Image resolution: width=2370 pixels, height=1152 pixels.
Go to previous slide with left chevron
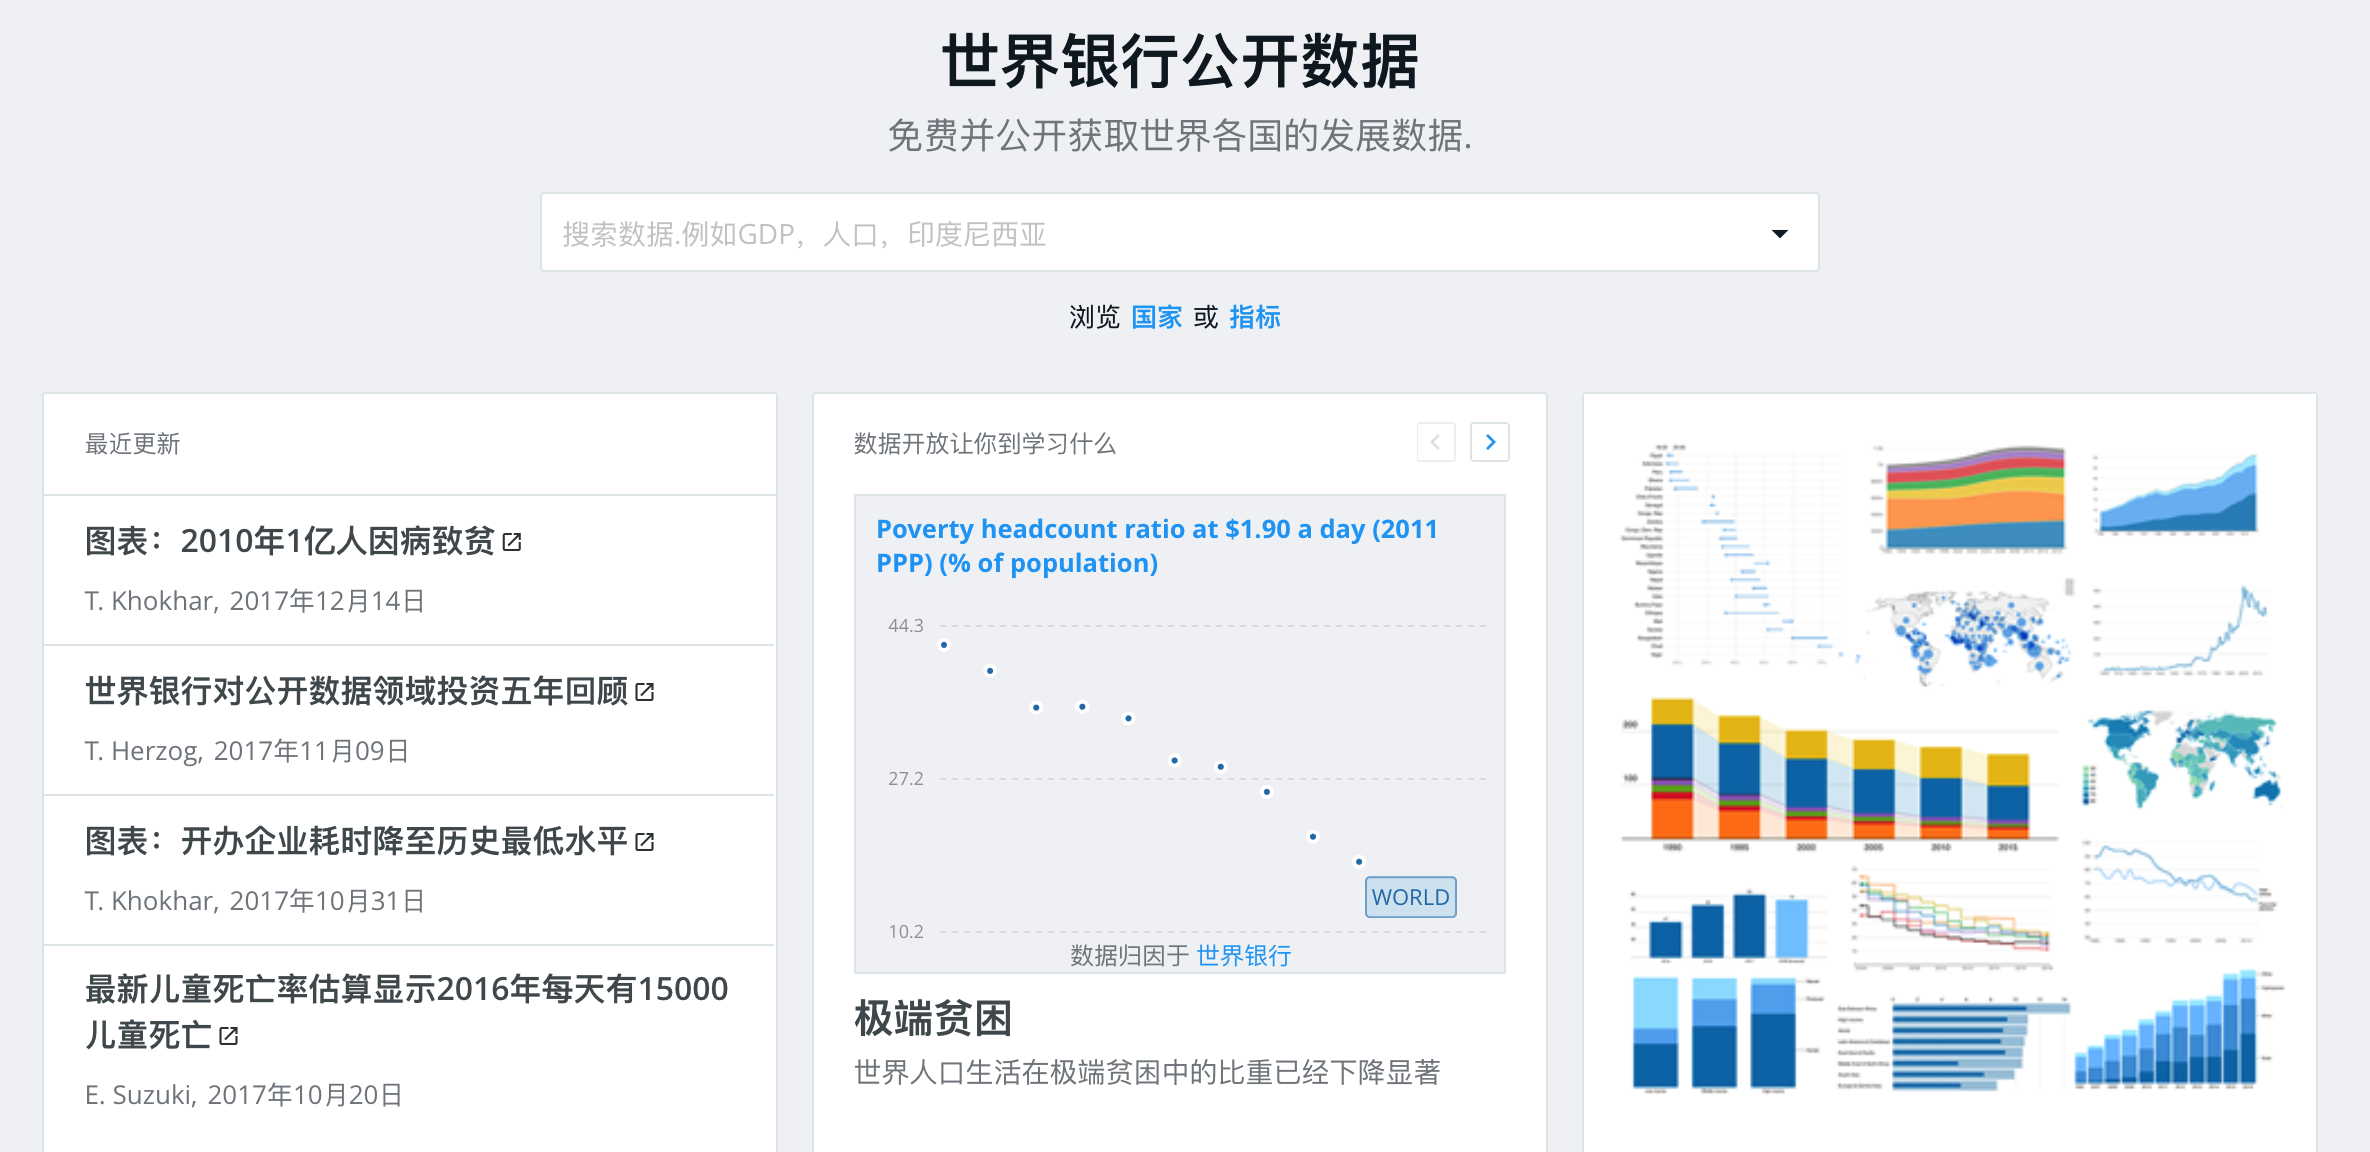[x=1435, y=442]
